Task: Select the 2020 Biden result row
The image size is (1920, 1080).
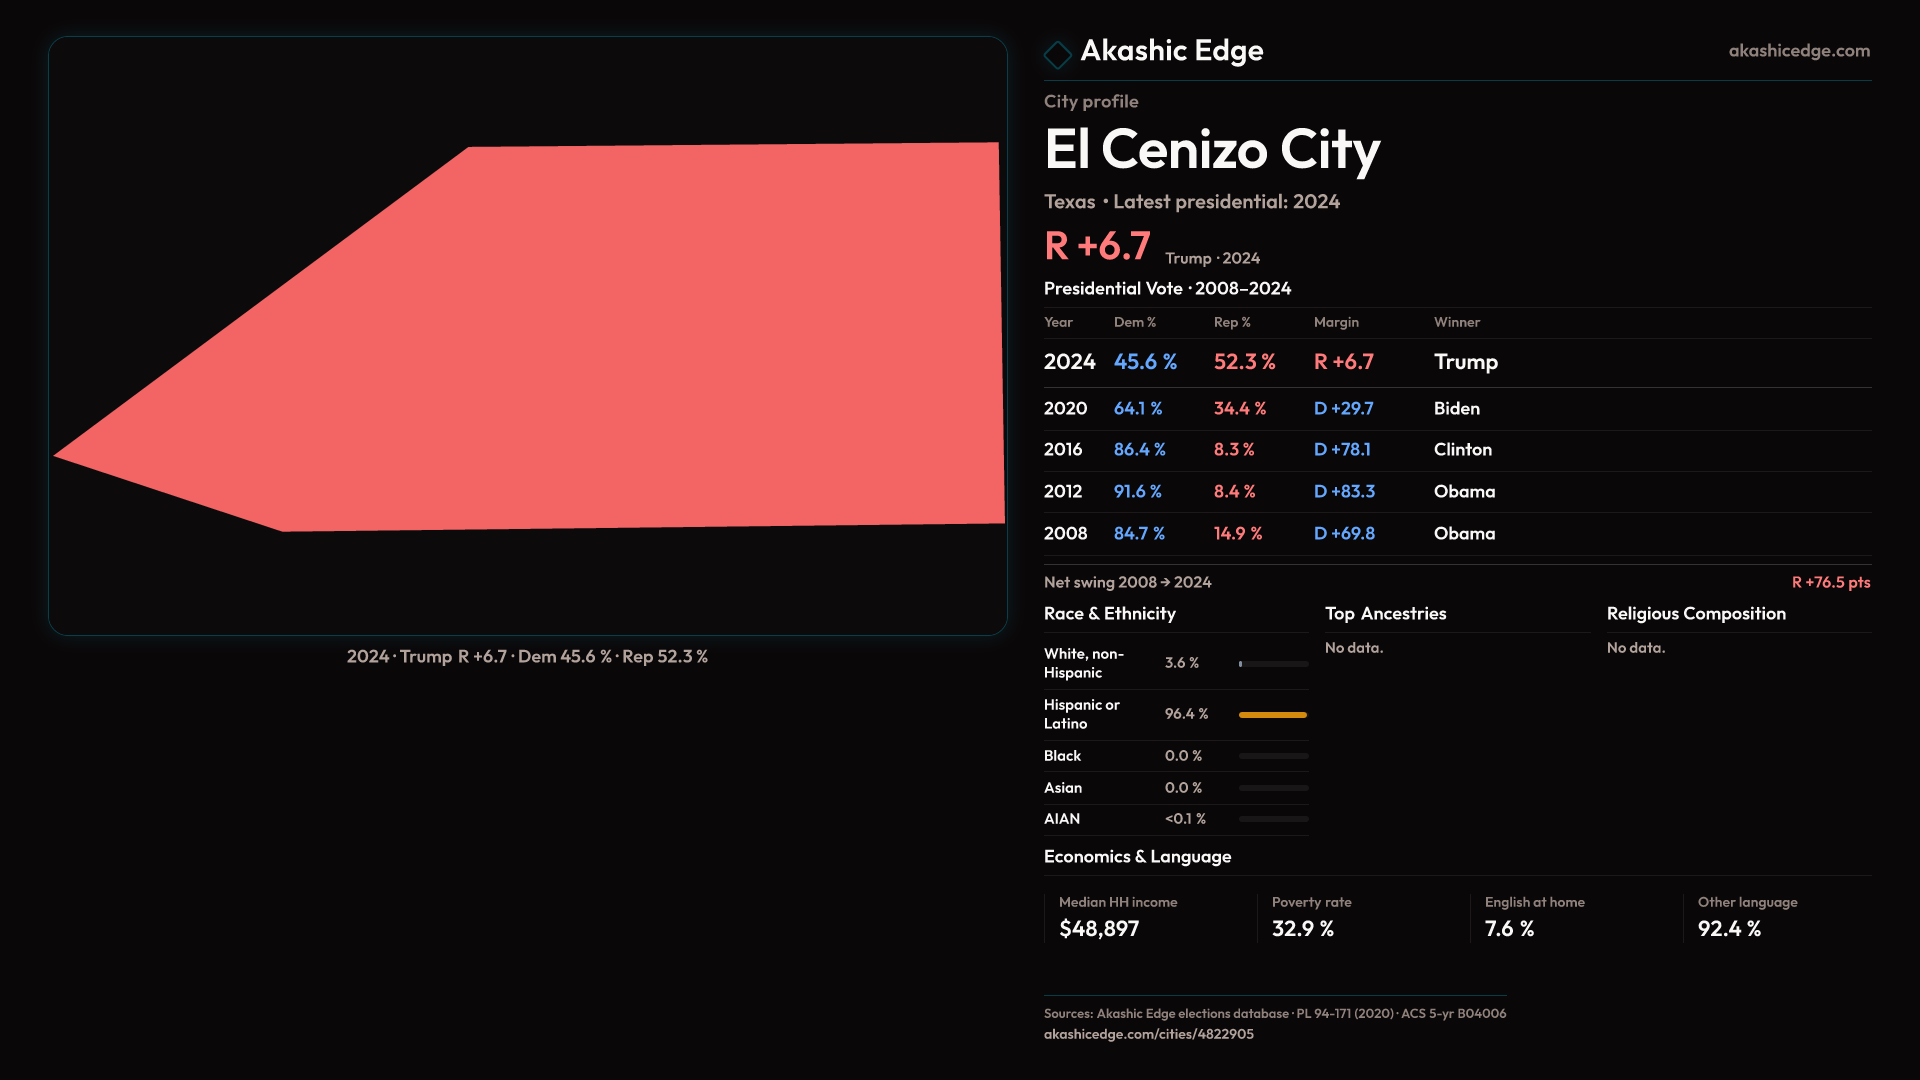Action: (1456, 409)
